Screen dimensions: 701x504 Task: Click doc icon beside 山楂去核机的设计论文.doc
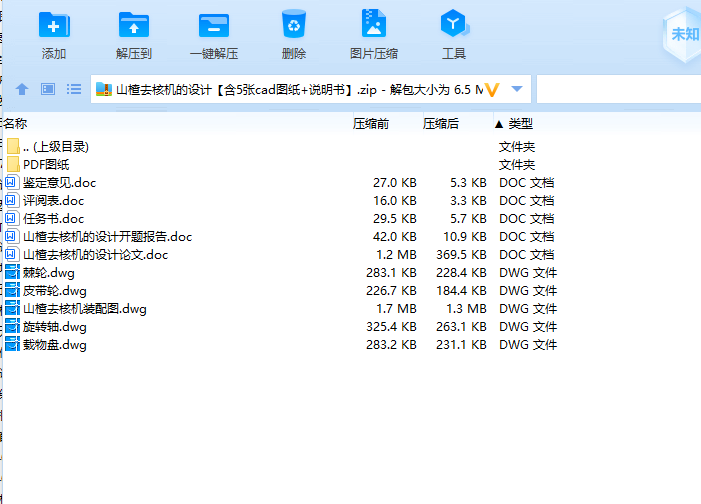pyautogui.click(x=12, y=254)
